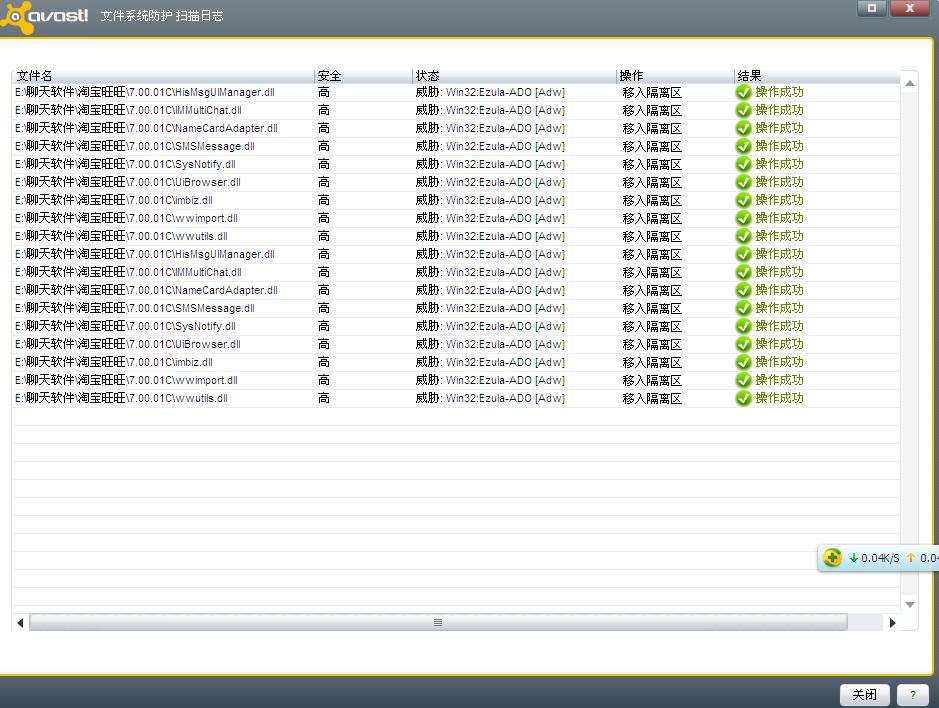The image size is (939, 708).
Task: Click the green check icon on the second UiBrowser.dll row
Action: (x=743, y=344)
